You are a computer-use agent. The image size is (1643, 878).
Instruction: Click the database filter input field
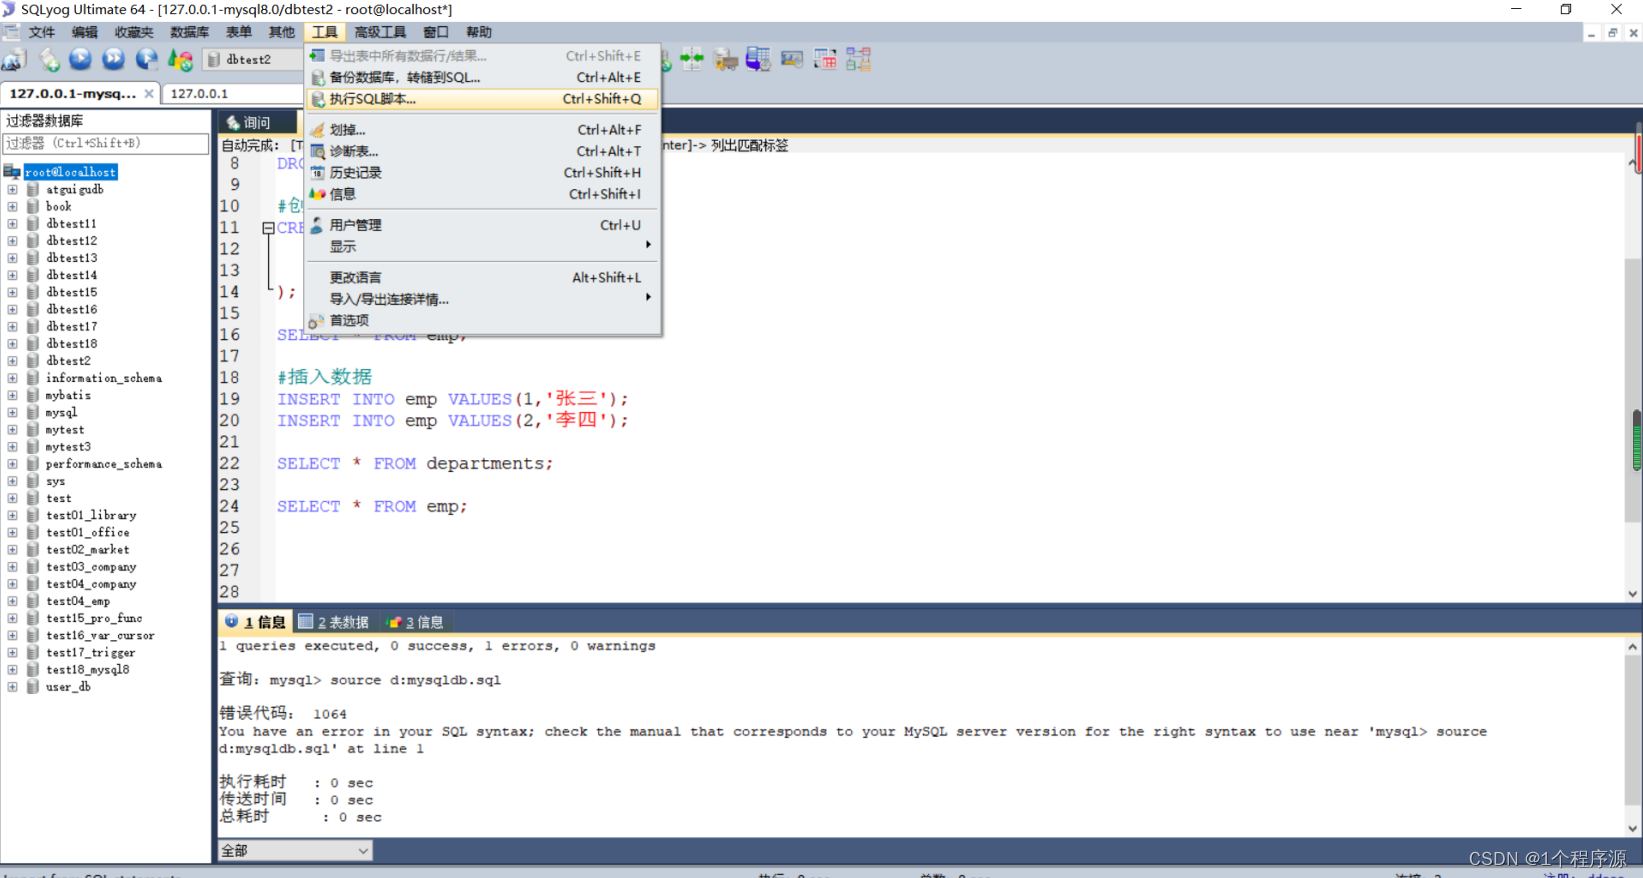point(105,143)
